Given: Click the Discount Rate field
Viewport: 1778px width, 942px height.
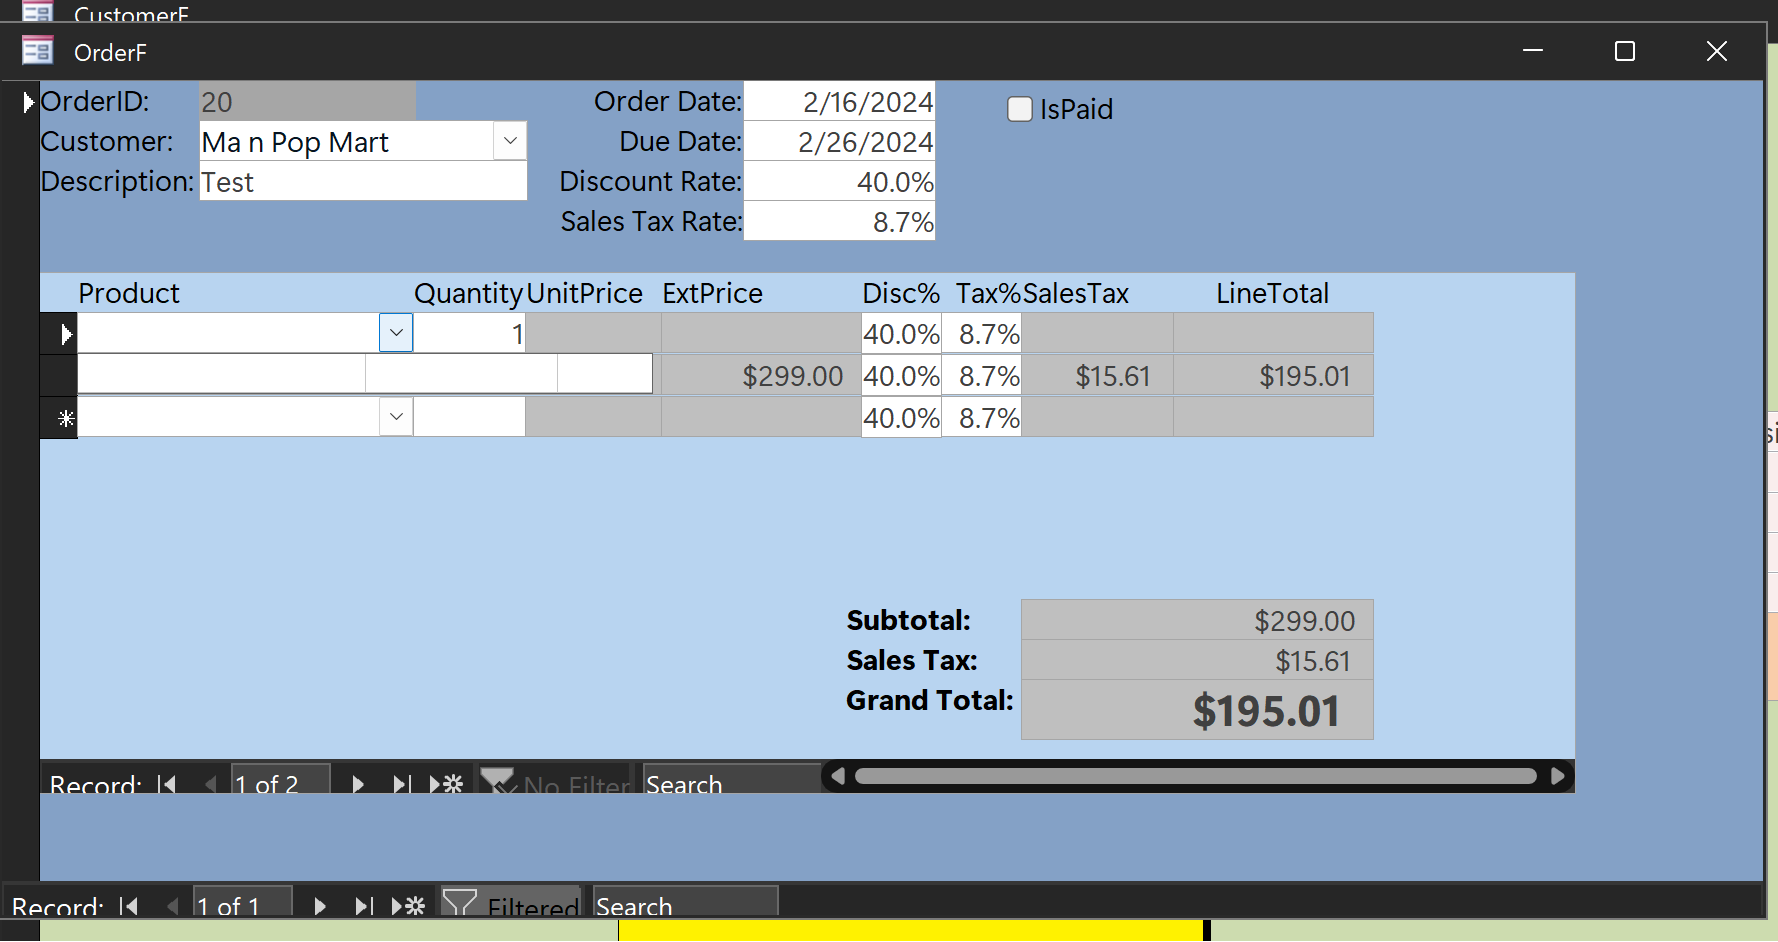Looking at the screenshot, I should pyautogui.click(x=839, y=182).
